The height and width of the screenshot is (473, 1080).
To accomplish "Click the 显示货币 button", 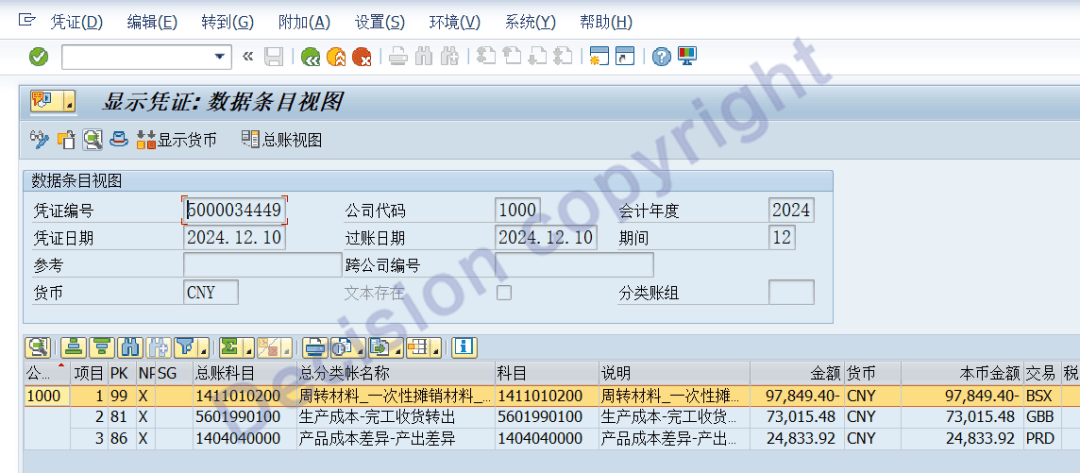I will point(176,140).
